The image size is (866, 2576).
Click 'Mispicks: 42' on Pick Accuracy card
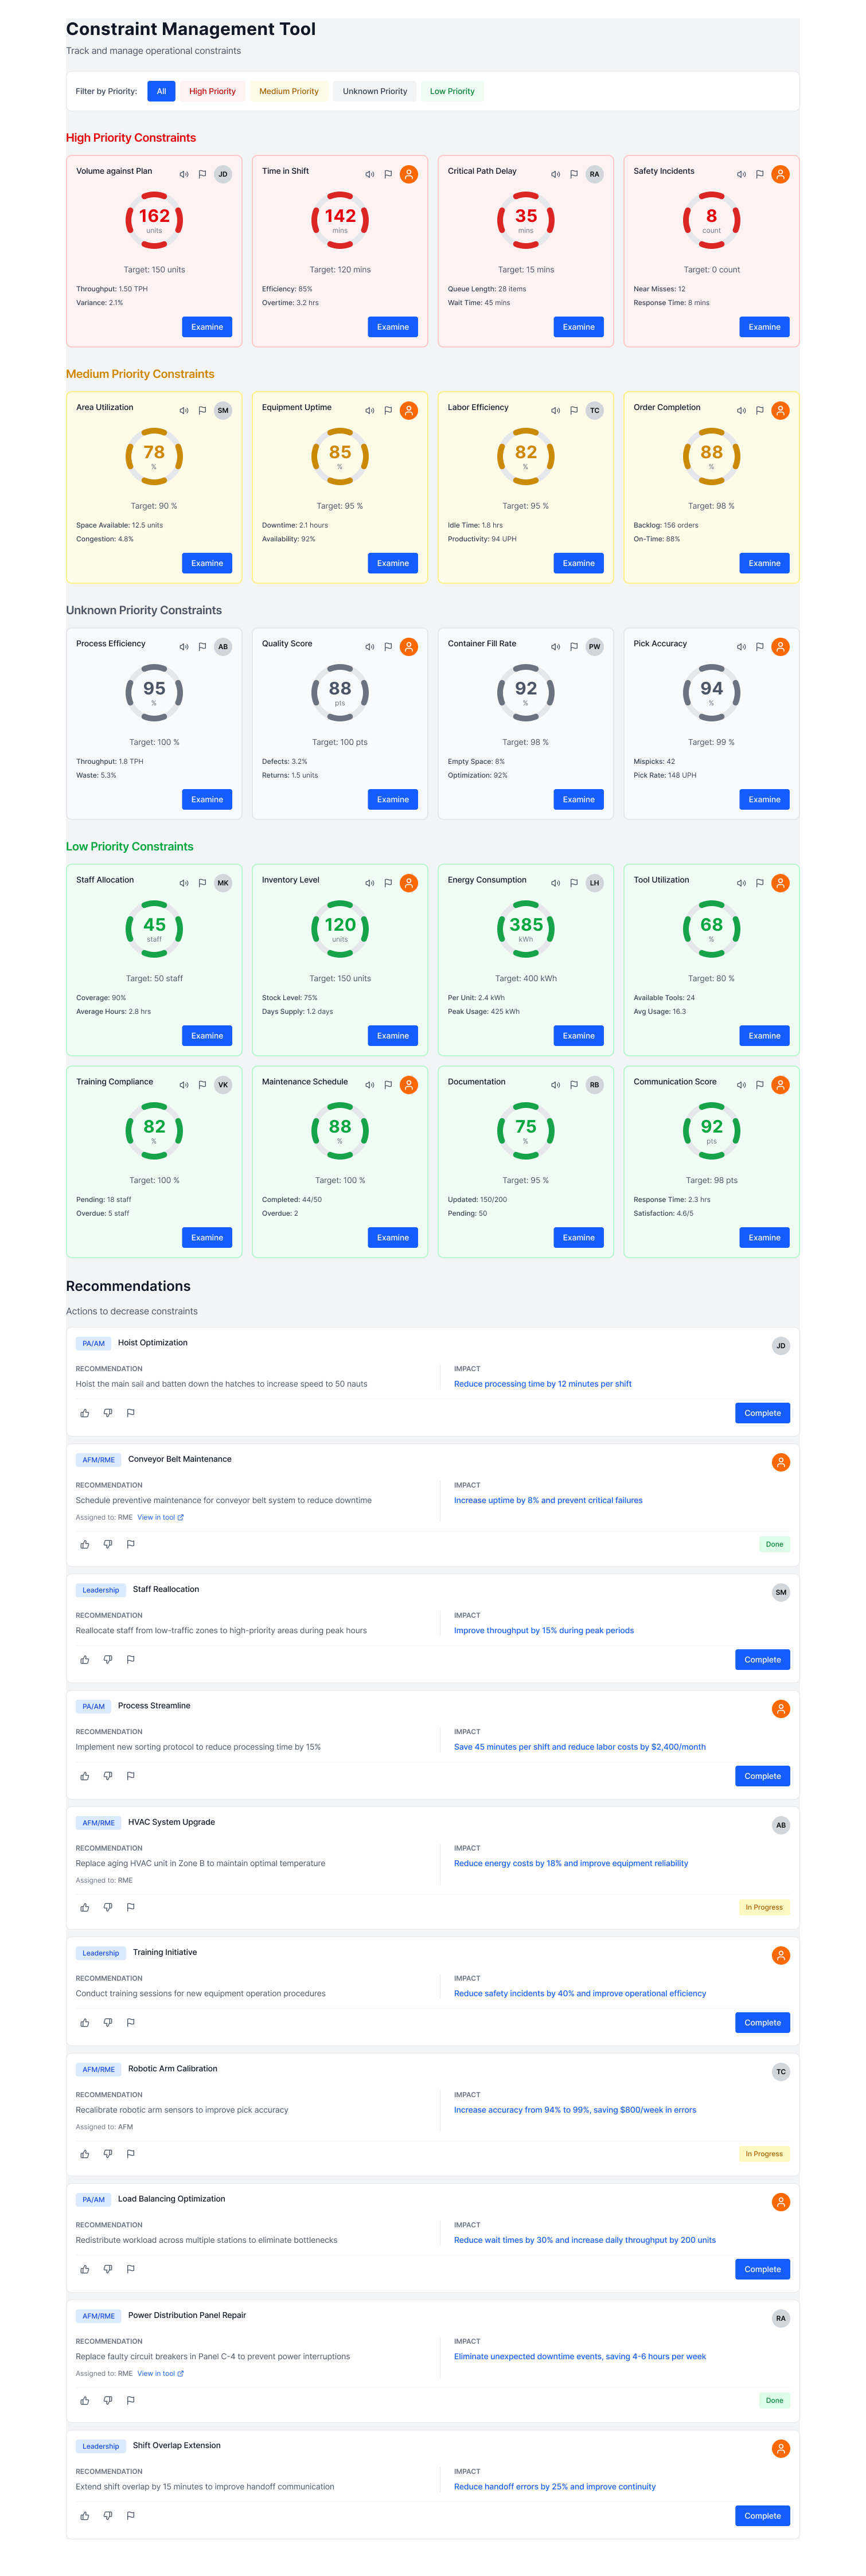point(654,761)
